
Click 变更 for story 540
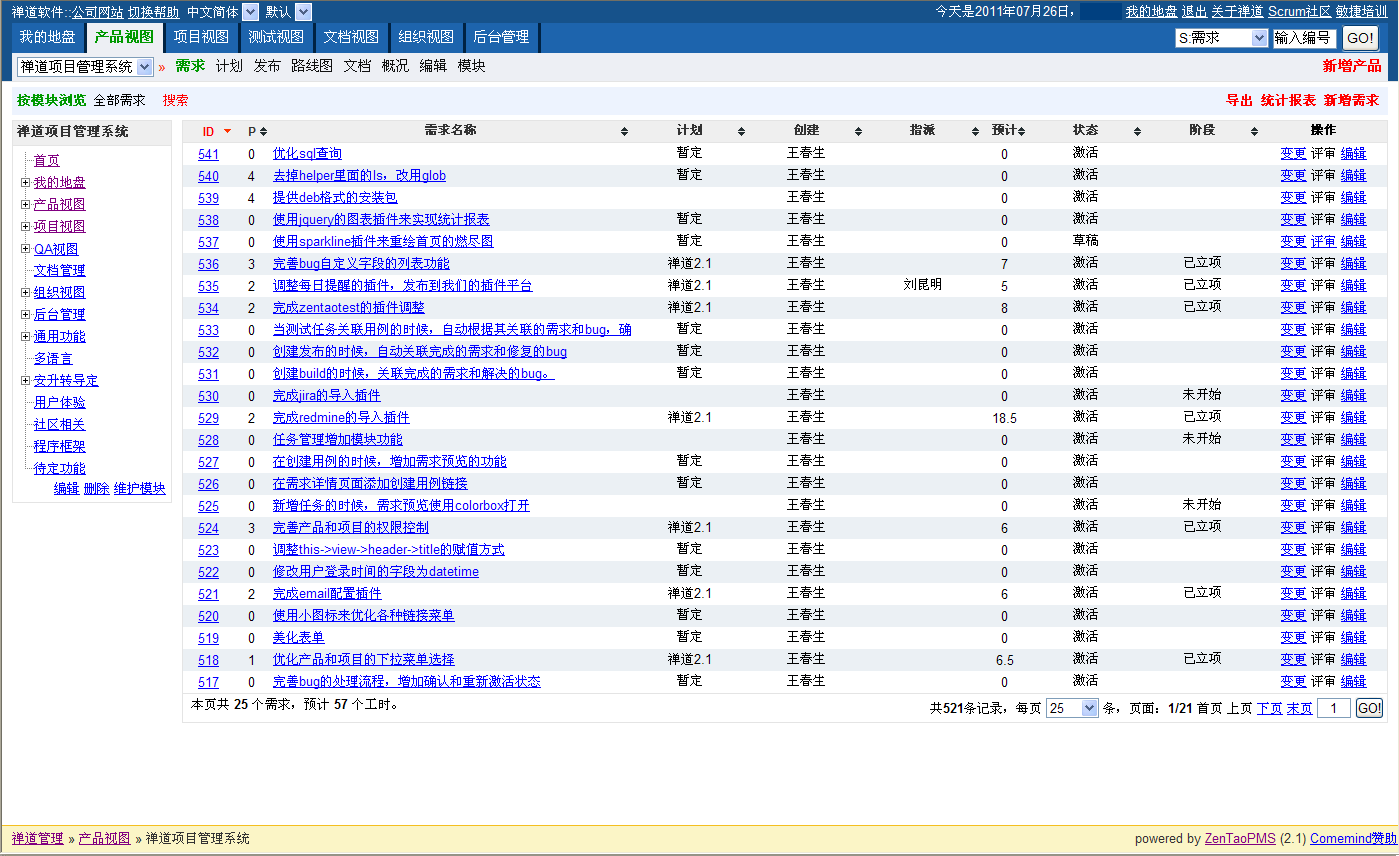[1293, 175]
